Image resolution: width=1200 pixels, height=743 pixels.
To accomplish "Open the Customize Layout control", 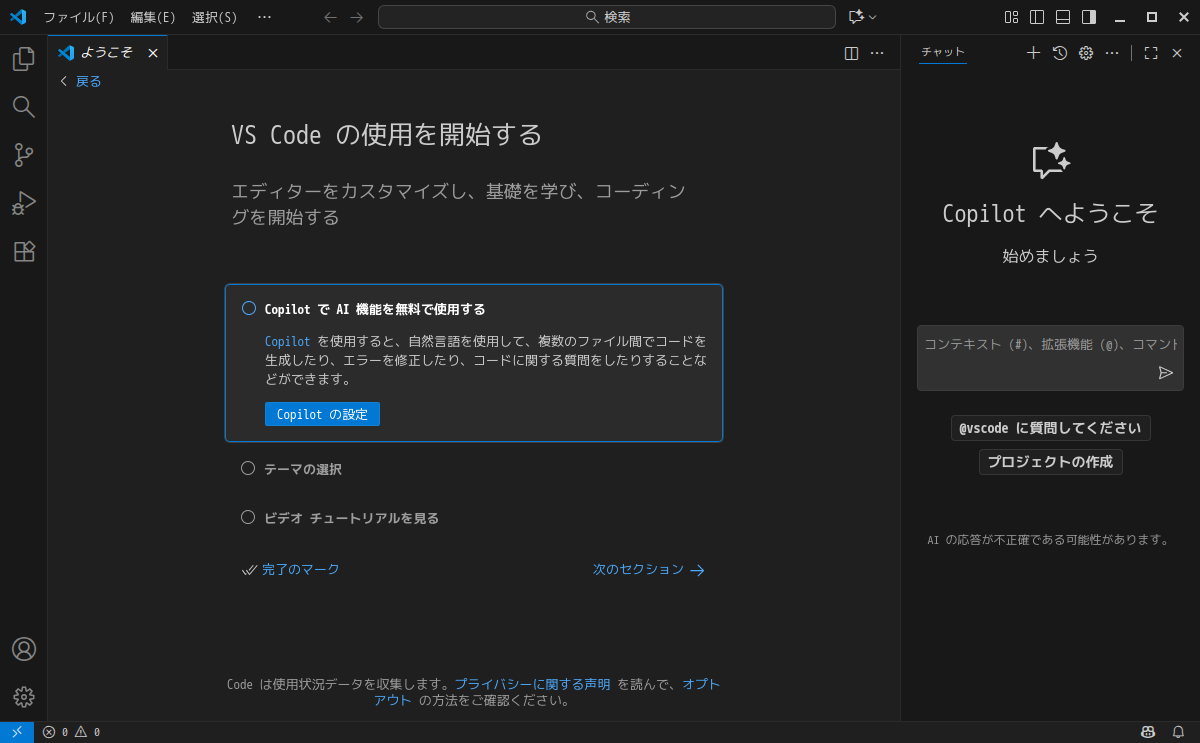I will point(1011,17).
